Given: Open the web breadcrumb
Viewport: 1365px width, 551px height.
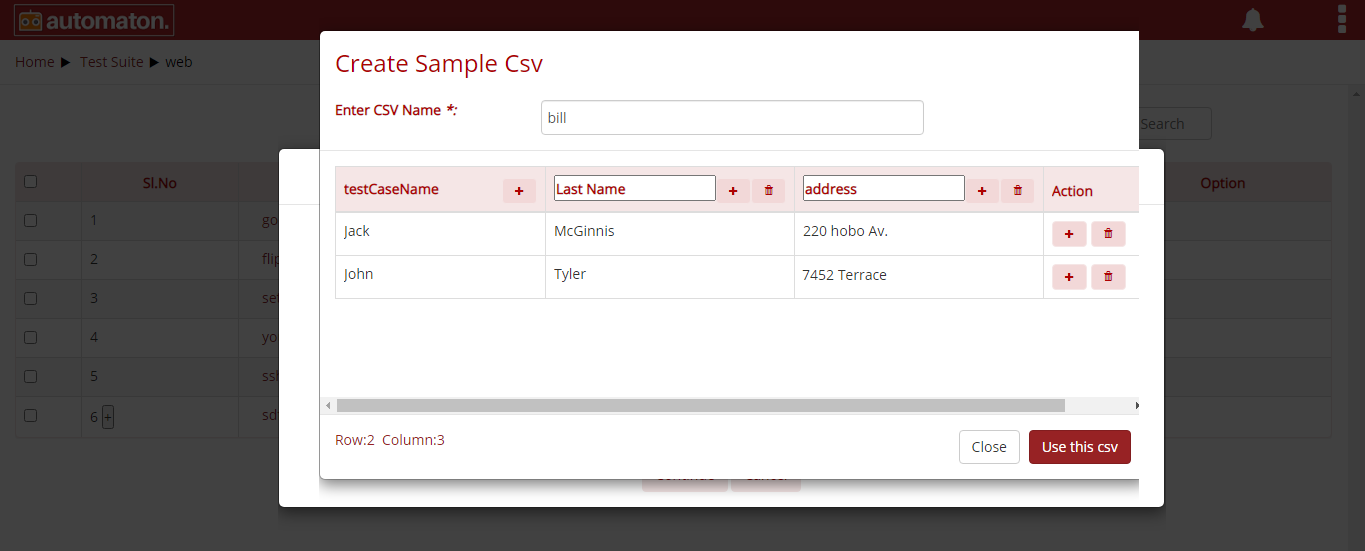Looking at the screenshot, I should [x=179, y=62].
